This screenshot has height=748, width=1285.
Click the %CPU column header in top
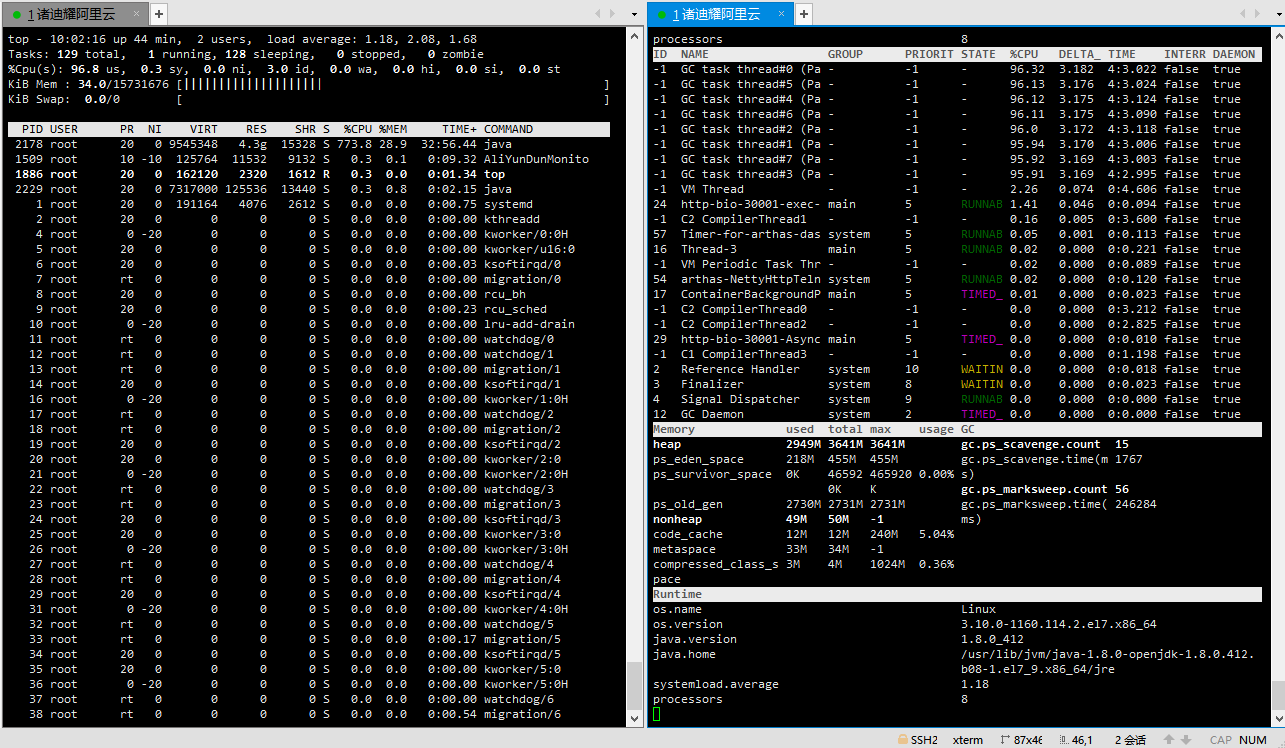358,129
